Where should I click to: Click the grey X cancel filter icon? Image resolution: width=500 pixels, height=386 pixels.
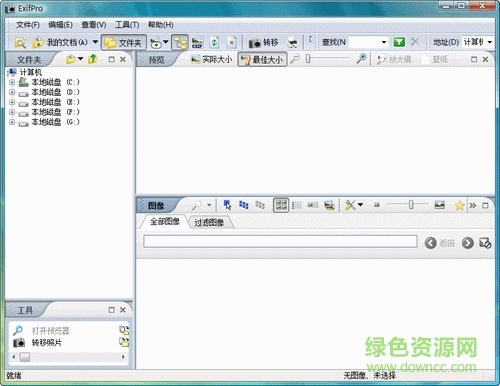tap(415, 42)
